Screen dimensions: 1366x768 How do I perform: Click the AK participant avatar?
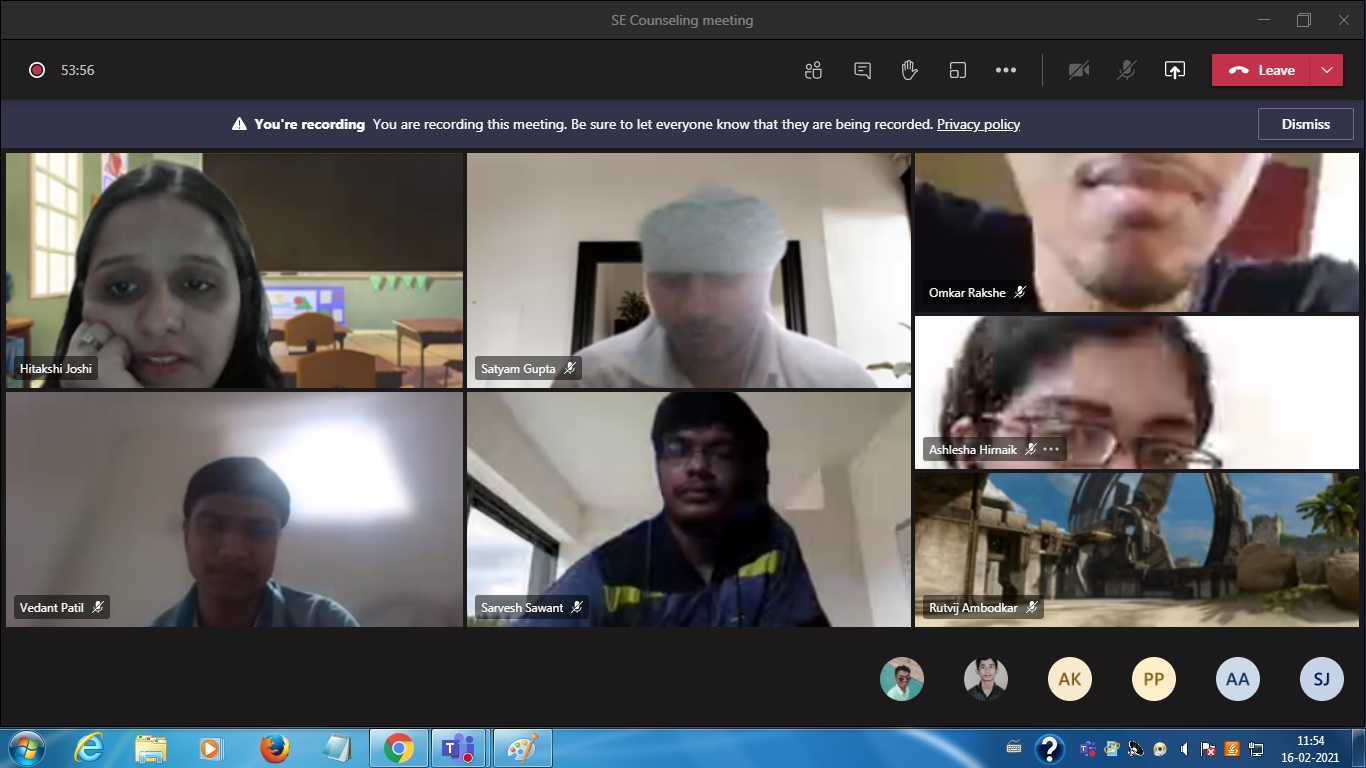click(1069, 679)
